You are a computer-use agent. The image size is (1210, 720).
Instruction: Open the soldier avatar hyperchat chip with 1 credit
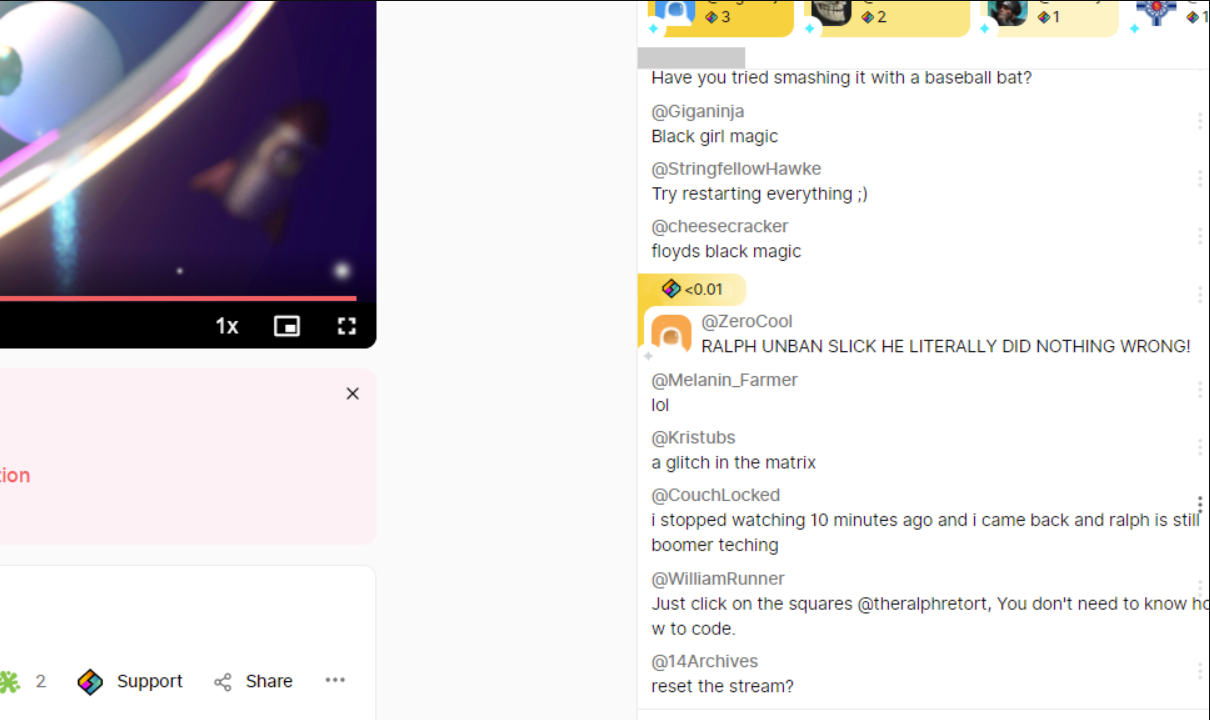coord(1049,17)
